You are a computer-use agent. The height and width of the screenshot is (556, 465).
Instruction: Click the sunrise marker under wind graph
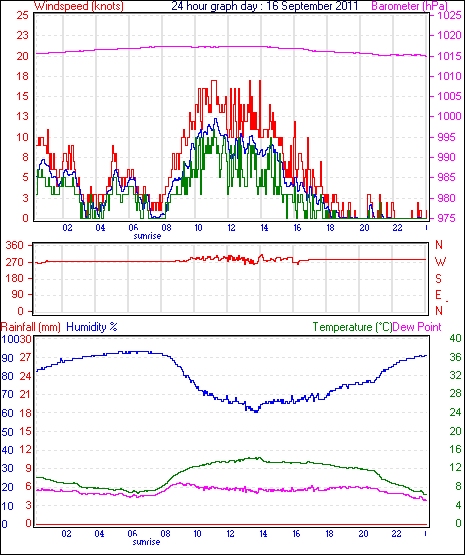(147, 236)
